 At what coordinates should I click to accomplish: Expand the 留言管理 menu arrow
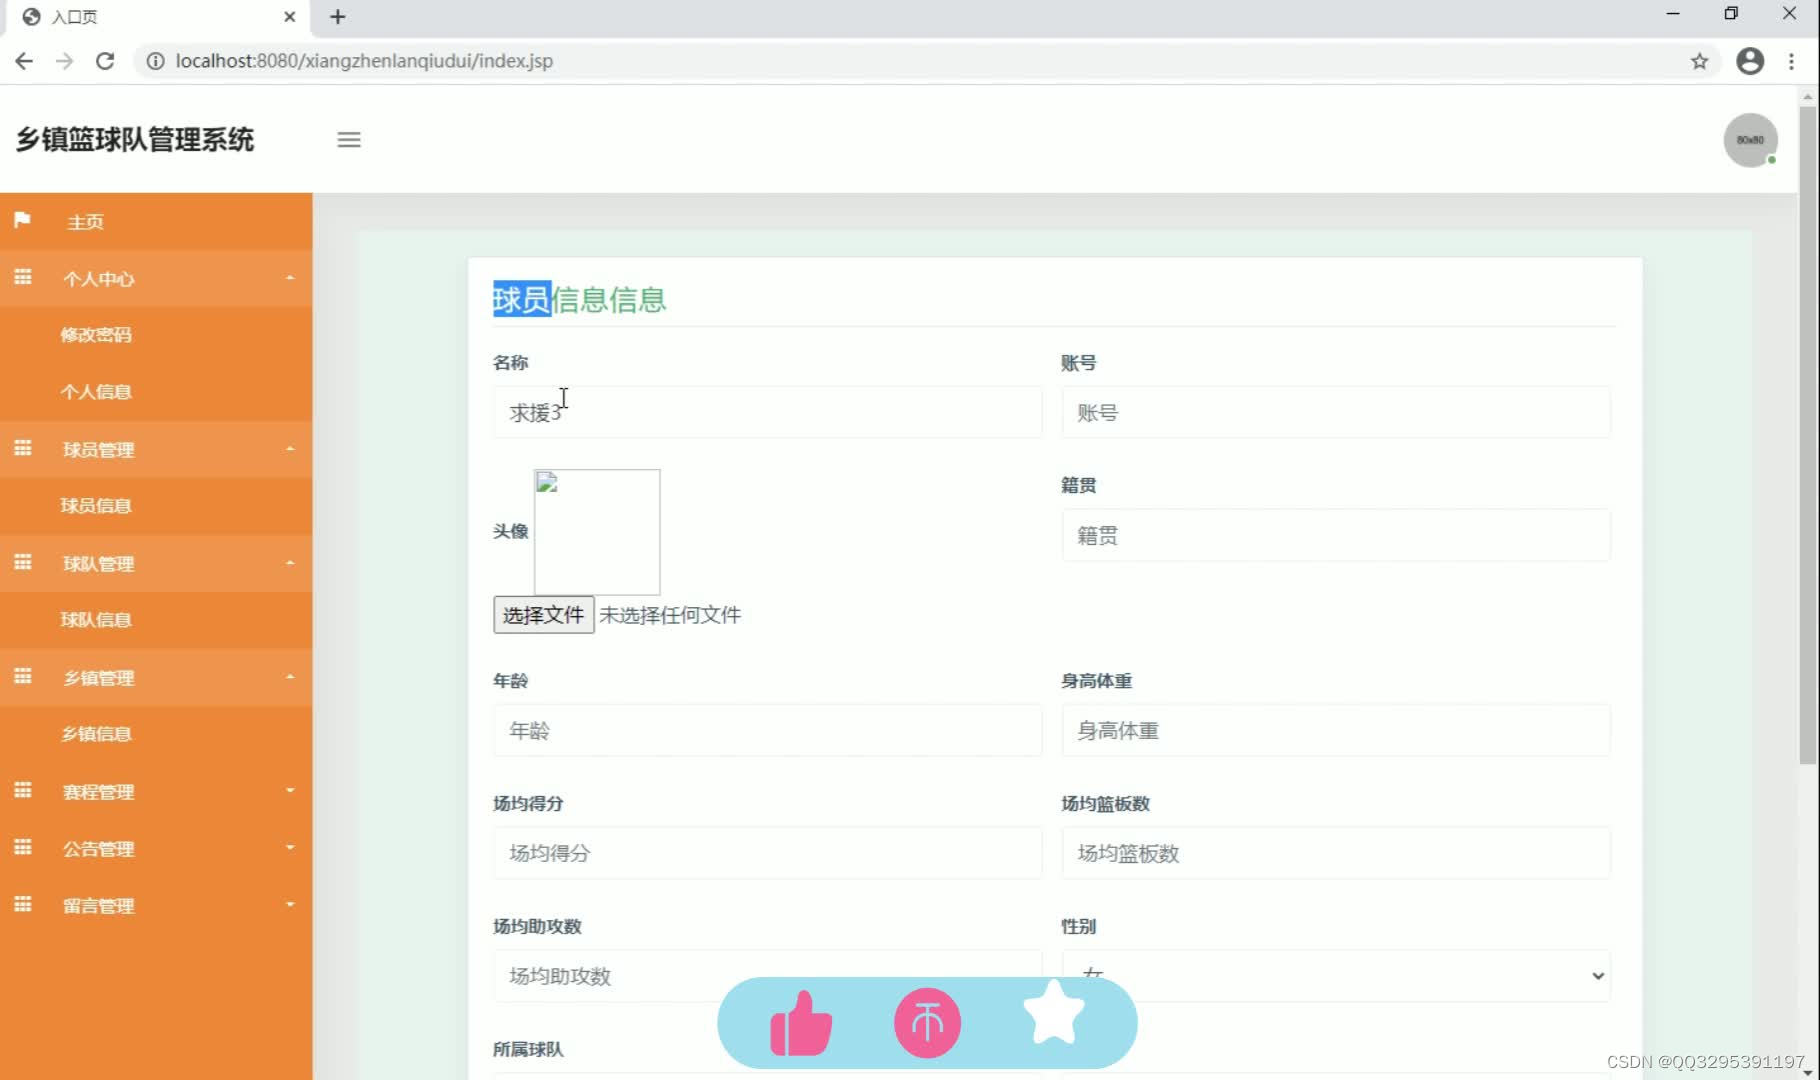click(290, 905)
